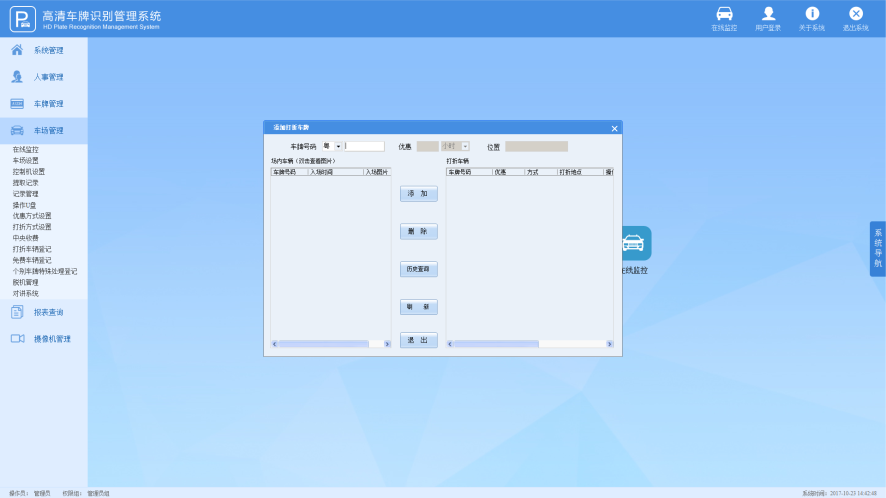Image resolution: width=886 pixels, height=498 pixels.
Task: Click the 退出系统 exit icon
Action: pyautogui.click(x=855, y=14)
